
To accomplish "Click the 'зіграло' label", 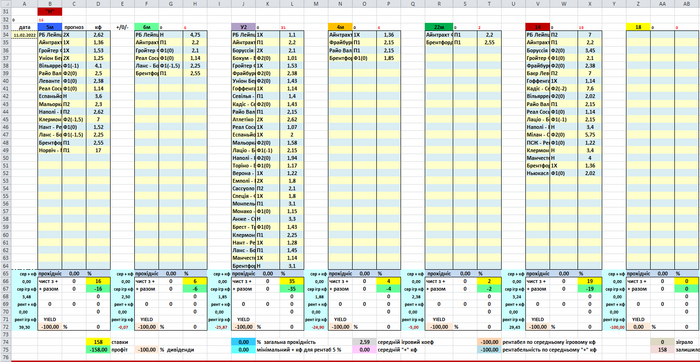I will (x=685, y=342).
